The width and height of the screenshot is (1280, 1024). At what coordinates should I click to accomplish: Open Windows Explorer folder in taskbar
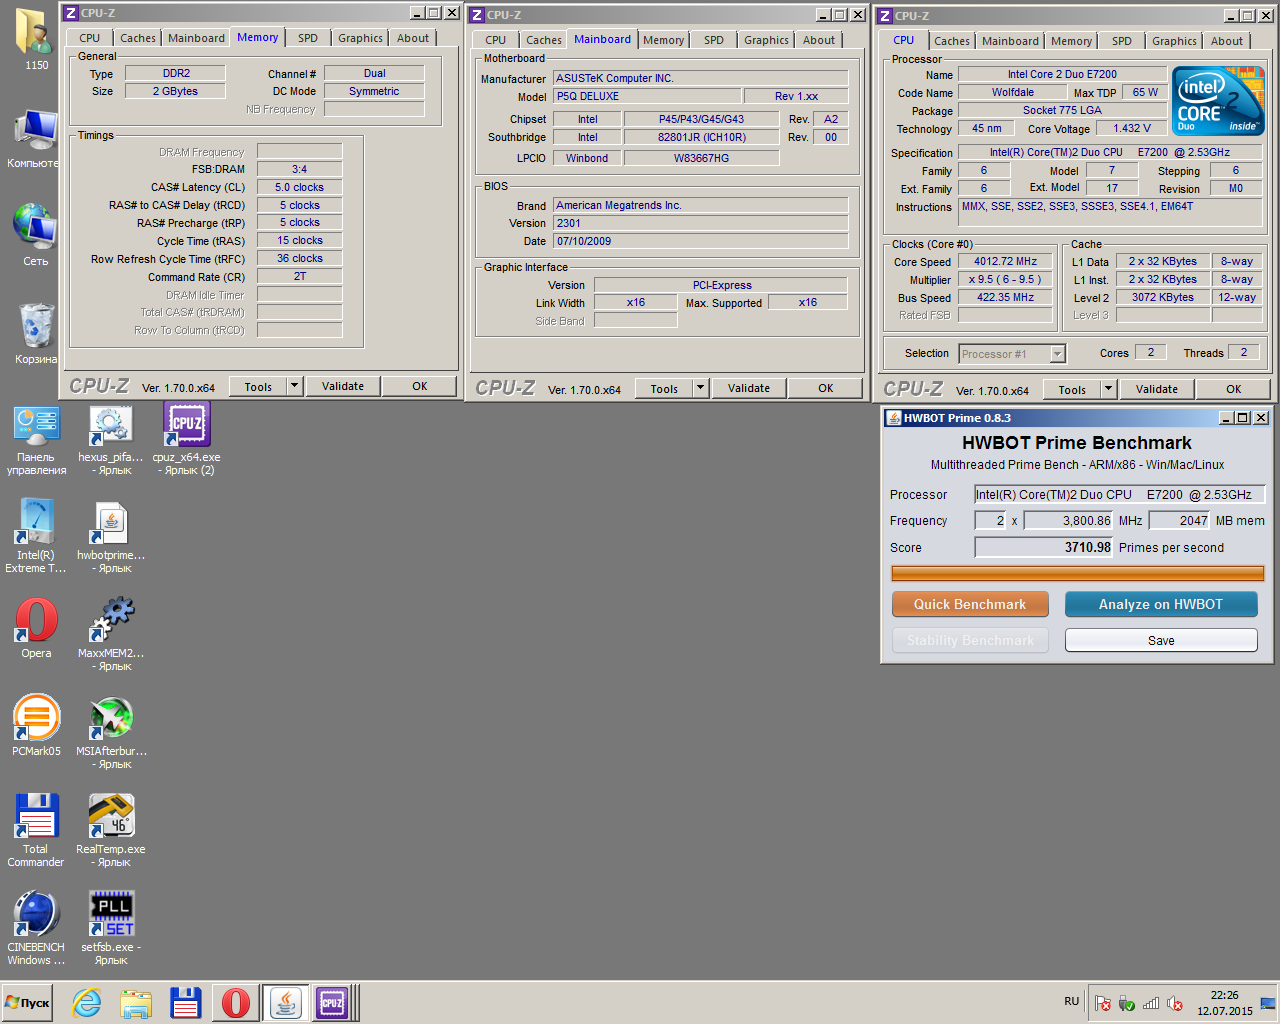click(x=136, y=1003)
